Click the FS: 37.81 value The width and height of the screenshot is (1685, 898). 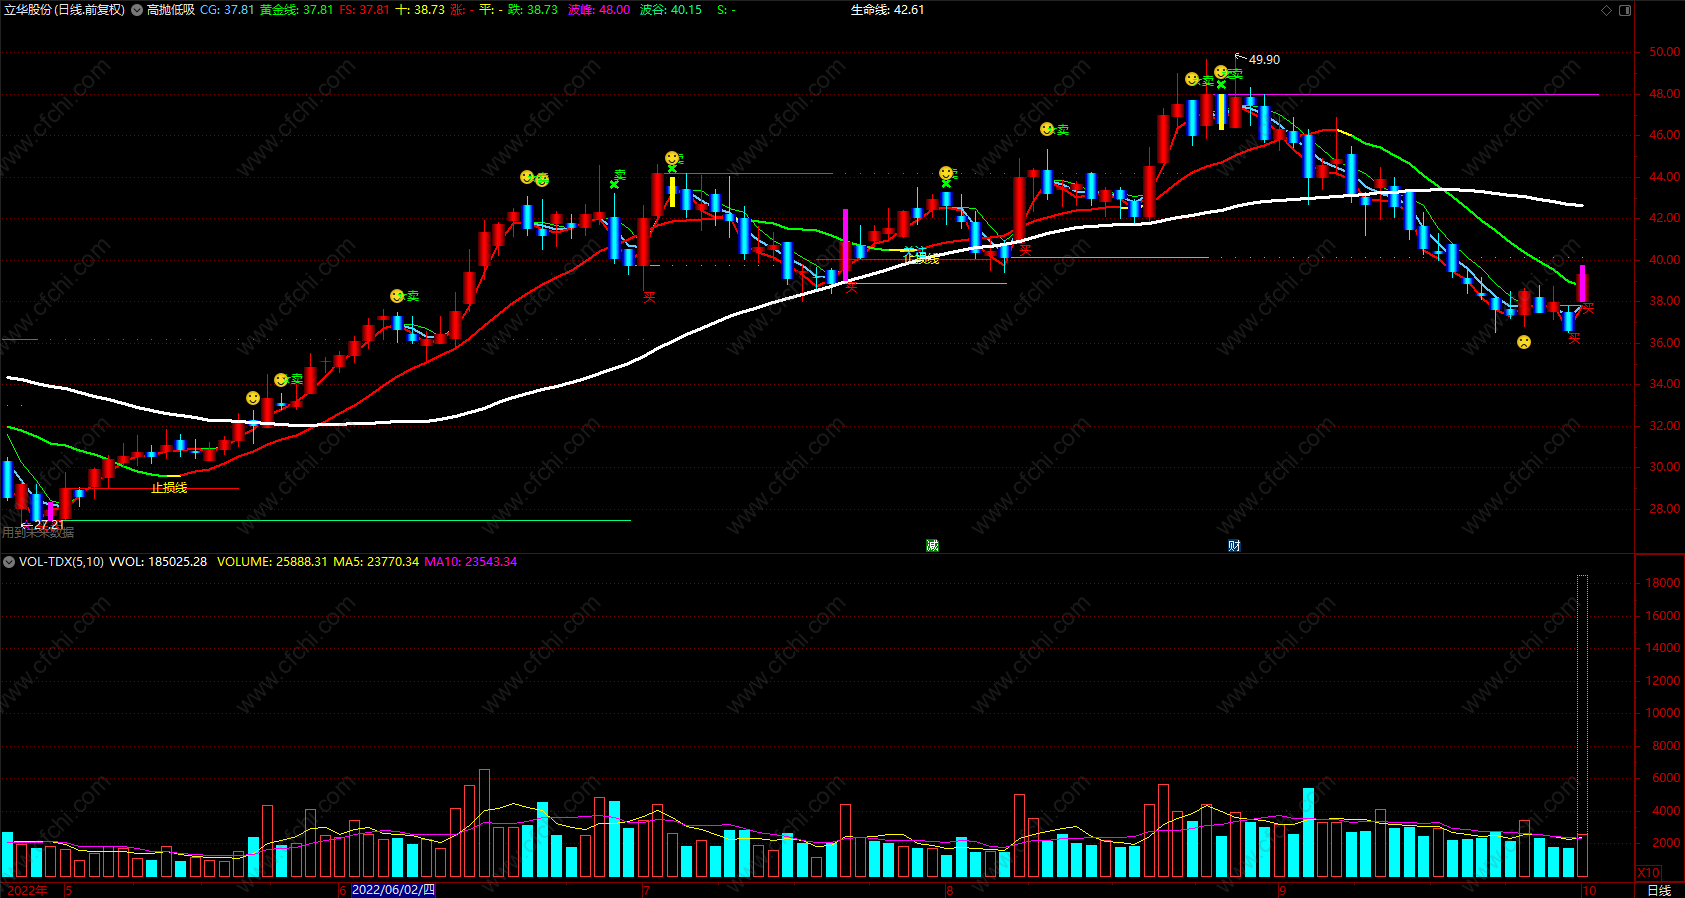365,10
